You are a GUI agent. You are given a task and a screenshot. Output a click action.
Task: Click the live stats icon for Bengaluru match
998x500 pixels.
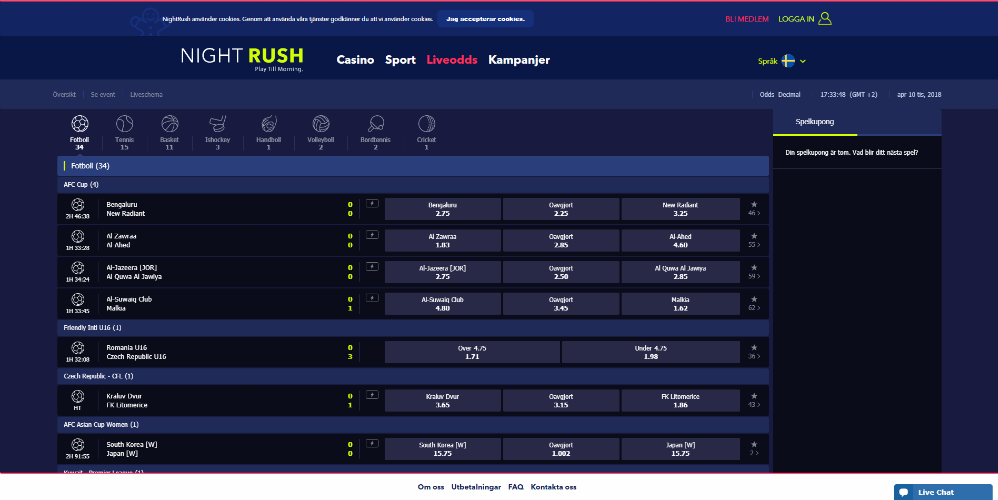click(372, 204)
